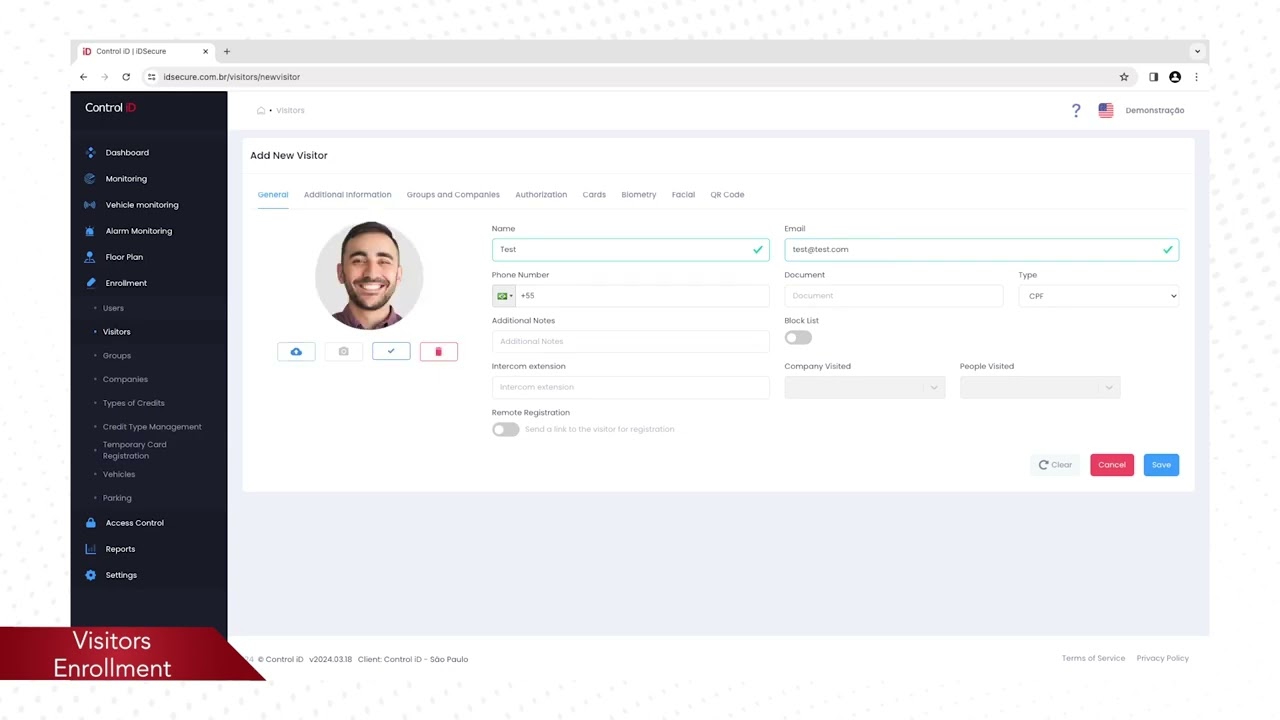The width and height of the screenshot is (1280, 720).
Task: Delete the visitor photo with the trash icon
Action: [x=438, y=352]
